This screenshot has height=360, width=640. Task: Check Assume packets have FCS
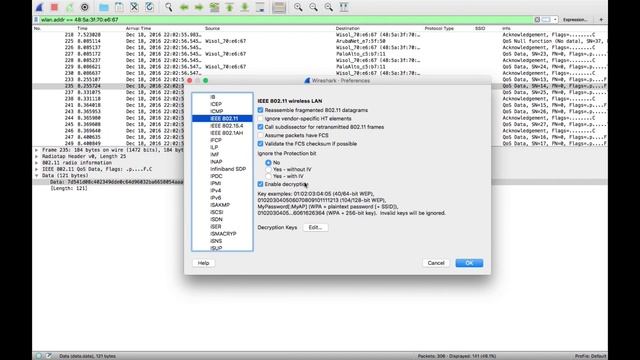pyautogui.click(x=260, y=136)
